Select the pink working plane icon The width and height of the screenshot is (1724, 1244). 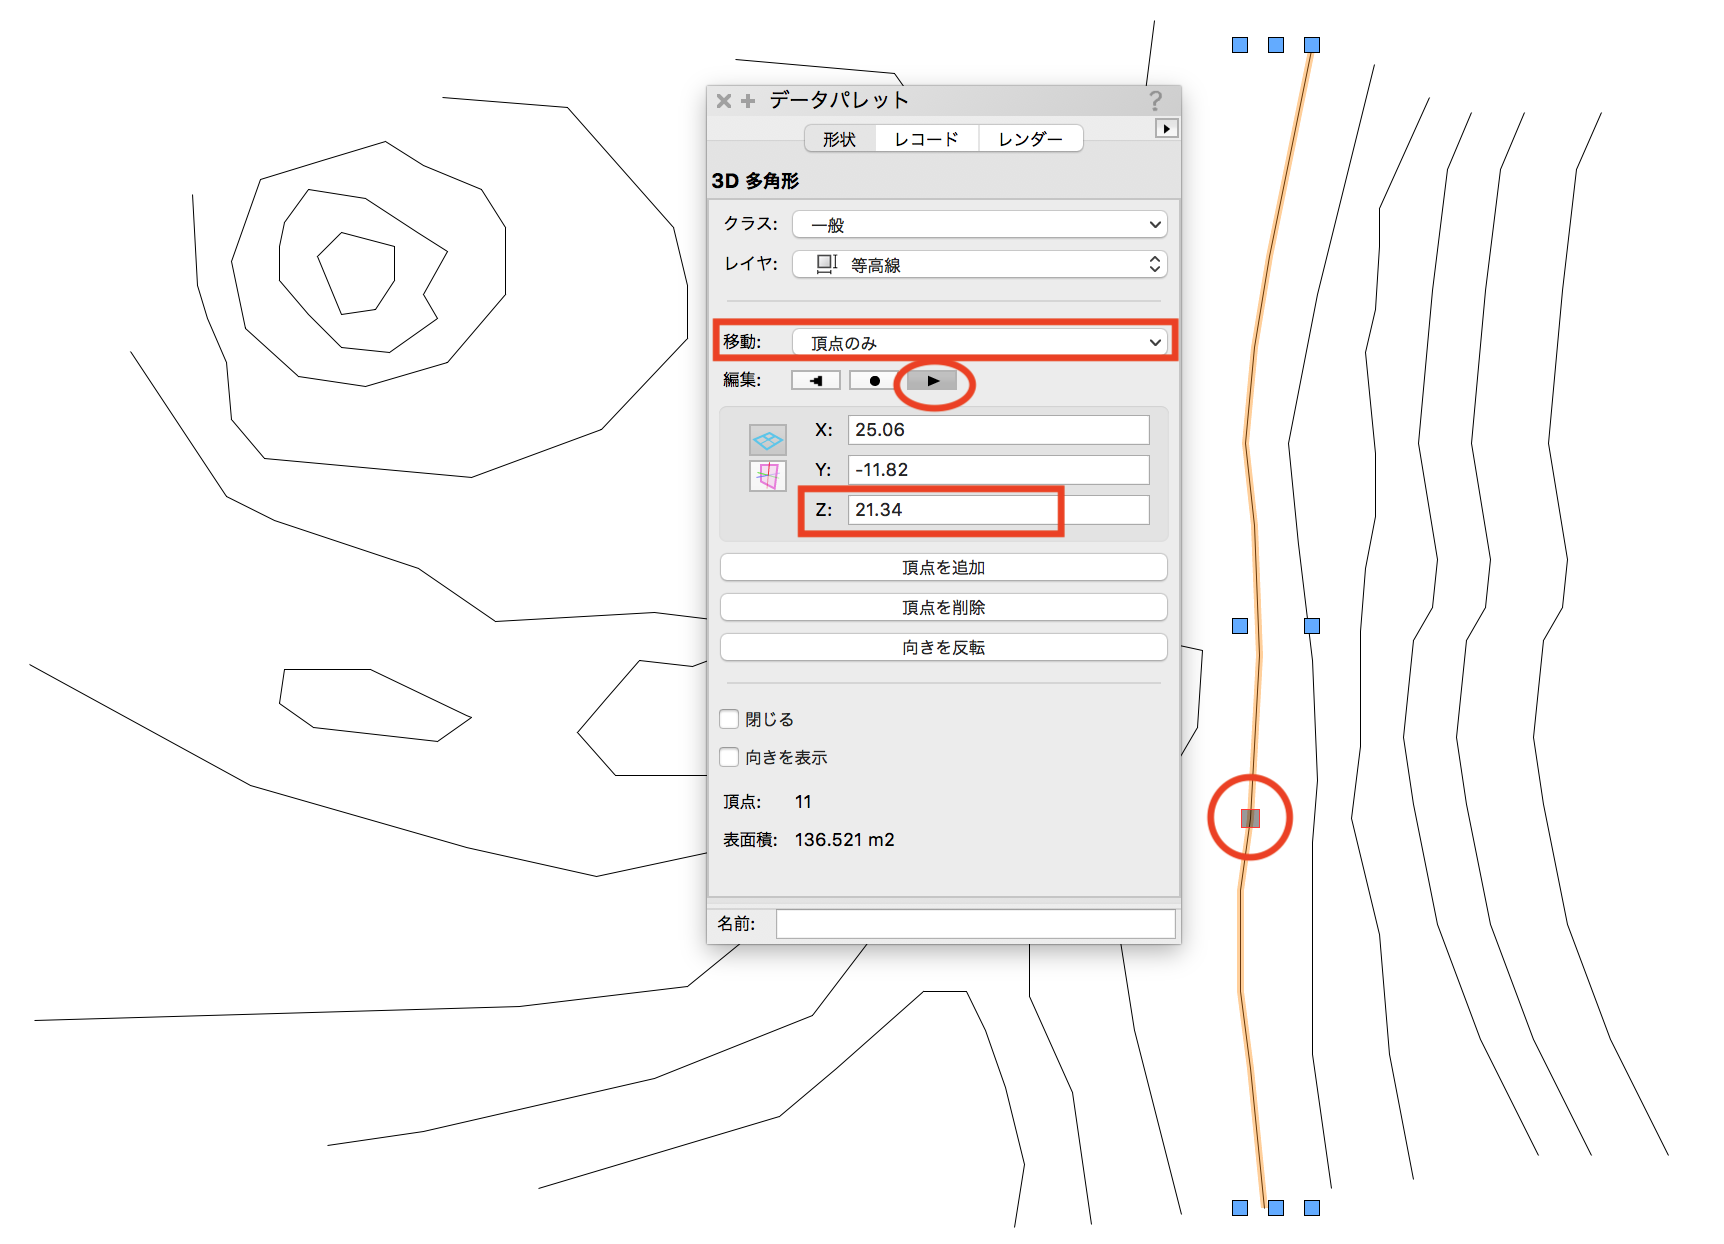[x=767, y=476]
